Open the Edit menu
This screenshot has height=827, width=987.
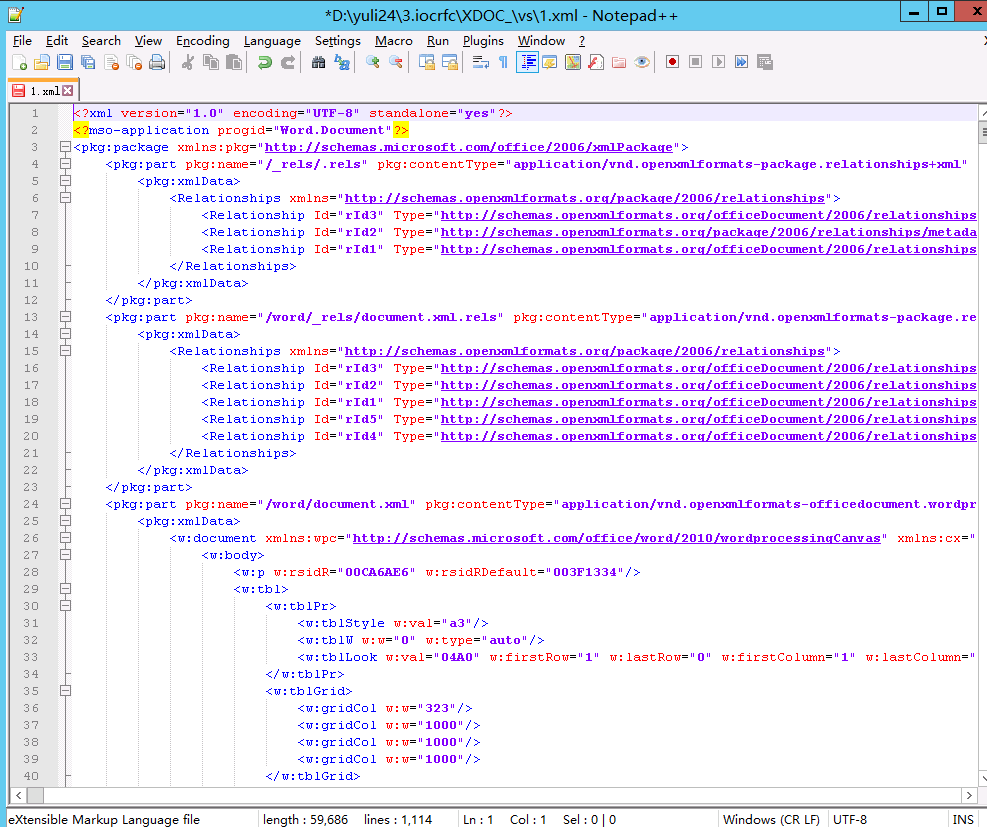pyautogui.click(x=57, y=41)
